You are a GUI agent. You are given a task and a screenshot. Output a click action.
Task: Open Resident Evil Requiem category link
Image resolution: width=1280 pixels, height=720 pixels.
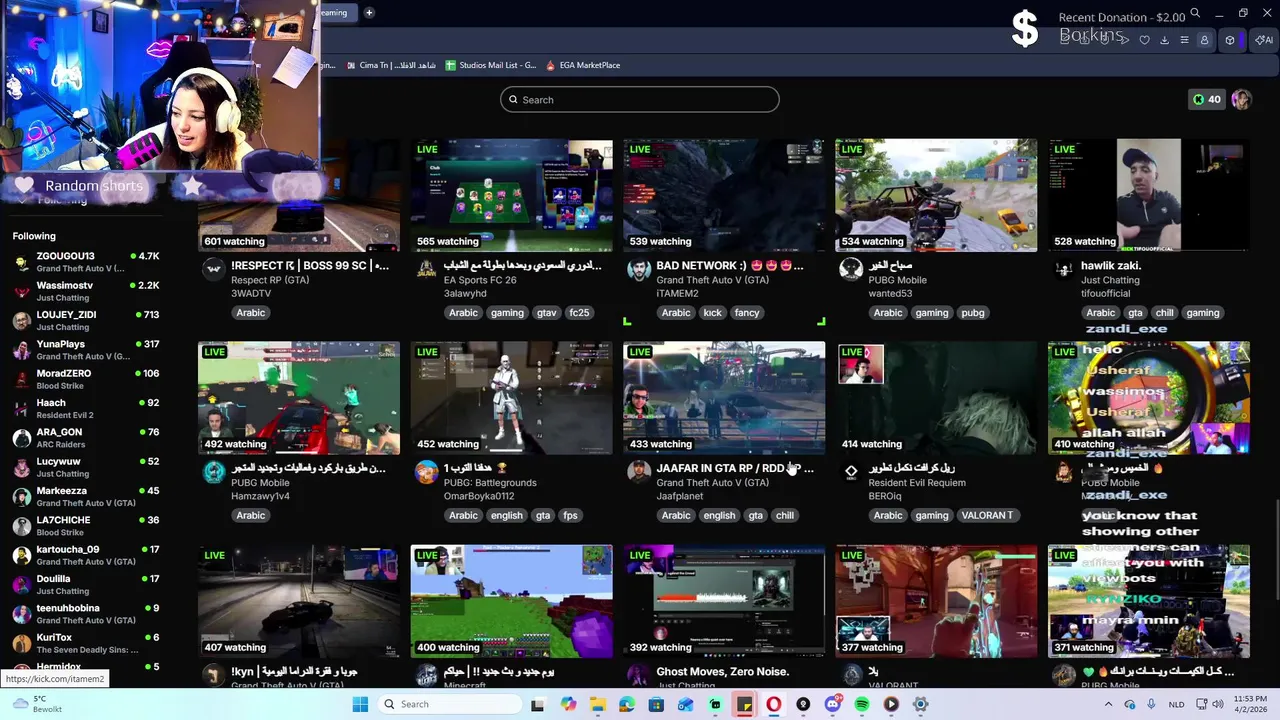(x=917, y=483)
